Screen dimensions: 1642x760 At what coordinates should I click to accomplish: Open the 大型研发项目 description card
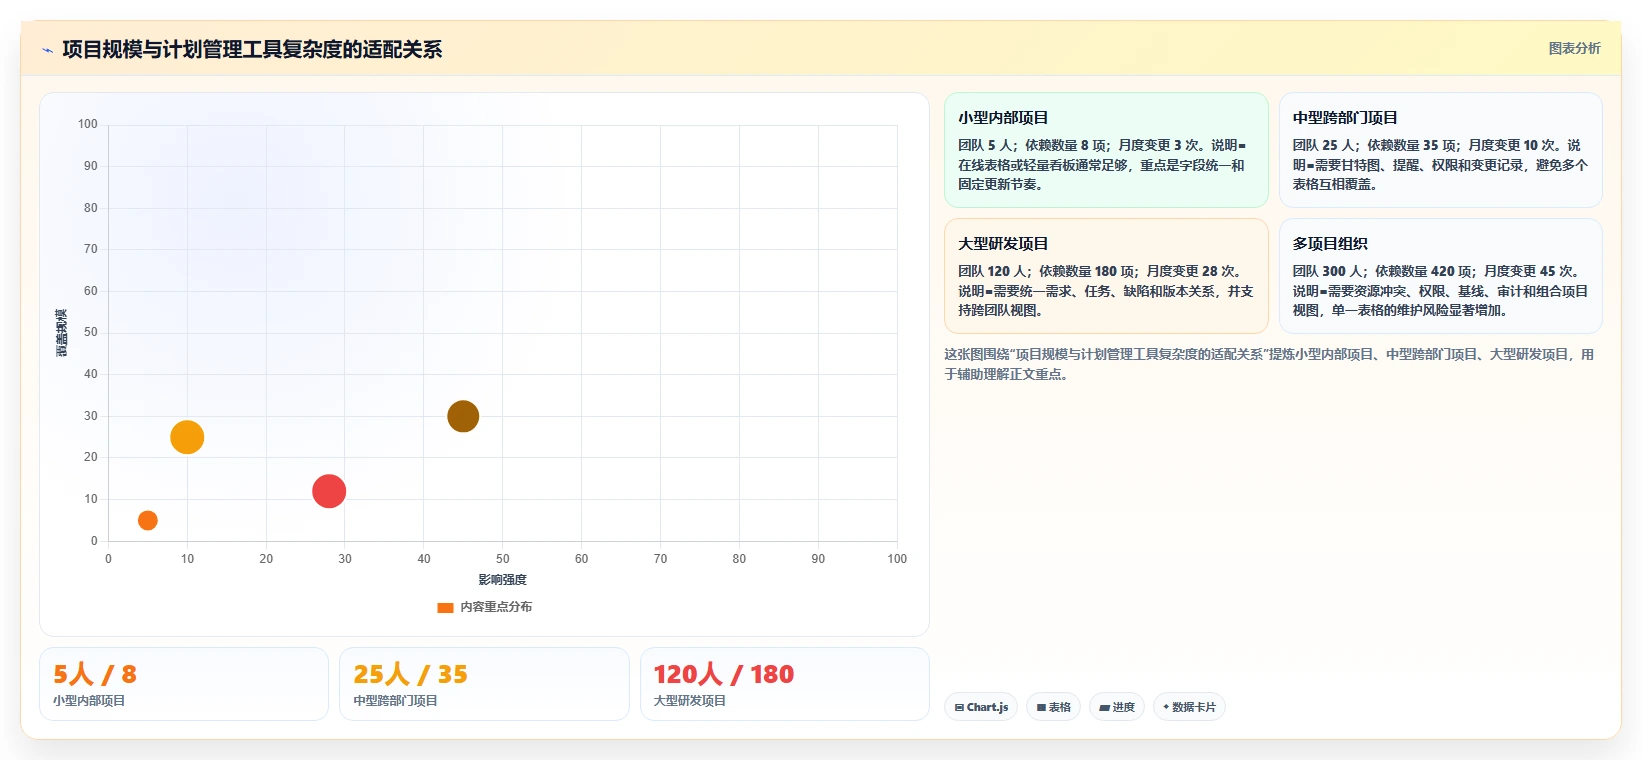pyautogui.click(x=1106, y=276)
